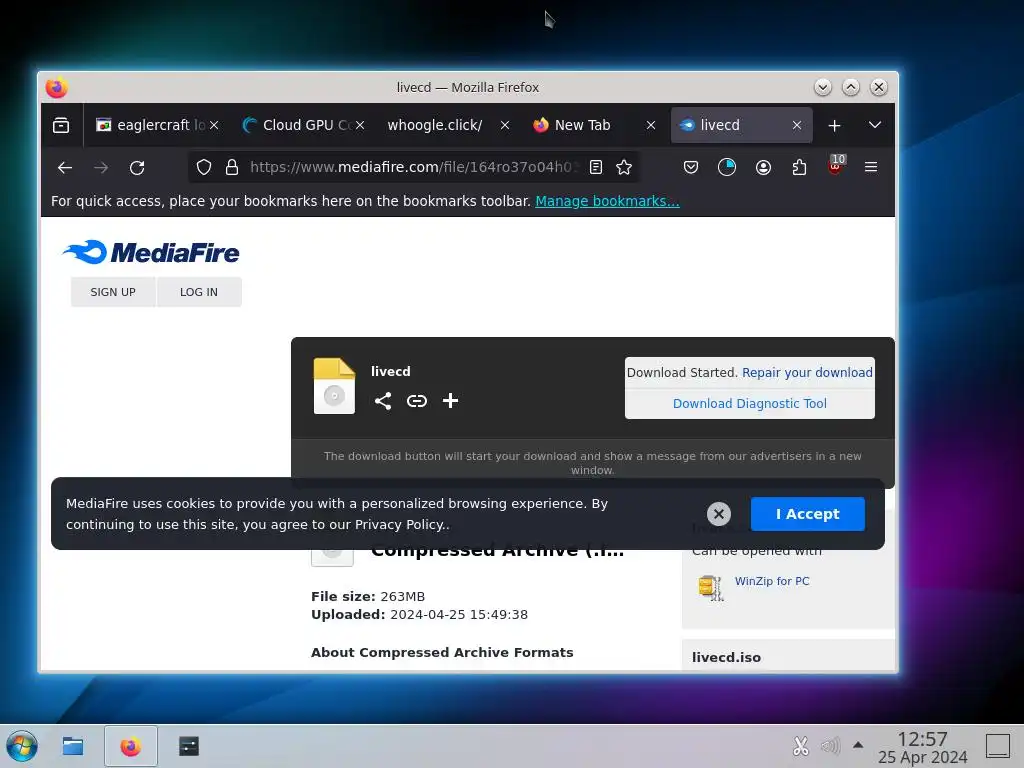Click the Uploaded 2024-04-25 15:49:38 text

coord(419,615)
